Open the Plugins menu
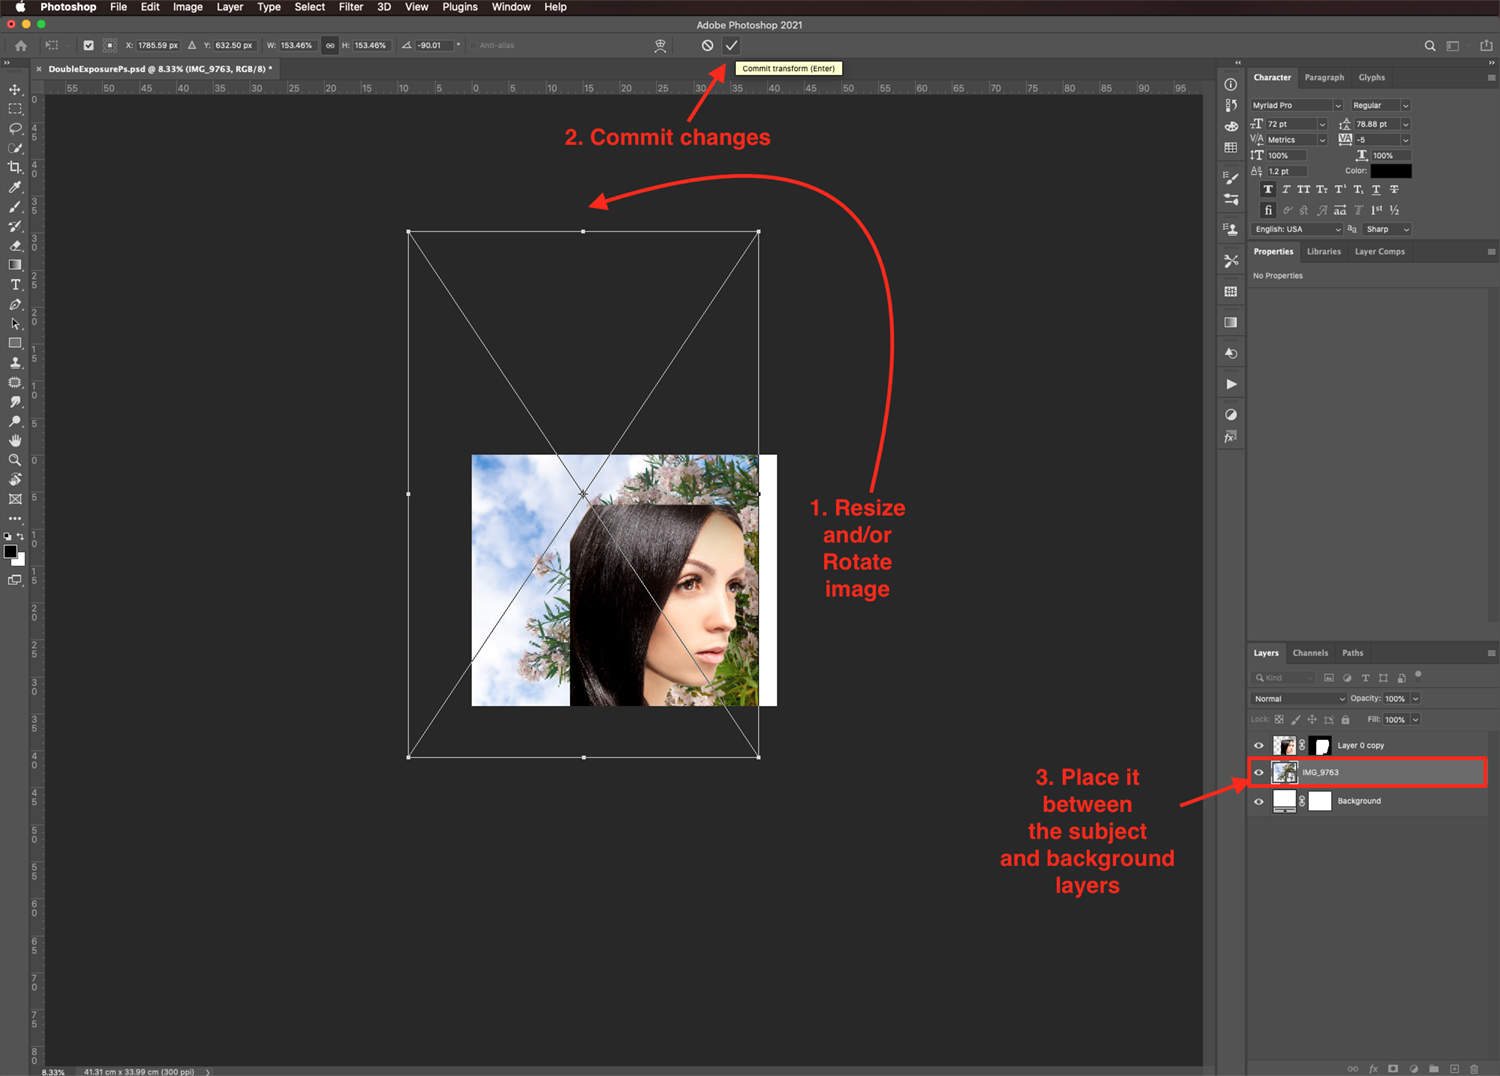The image size is (1500, 1076). coord(460,7)
